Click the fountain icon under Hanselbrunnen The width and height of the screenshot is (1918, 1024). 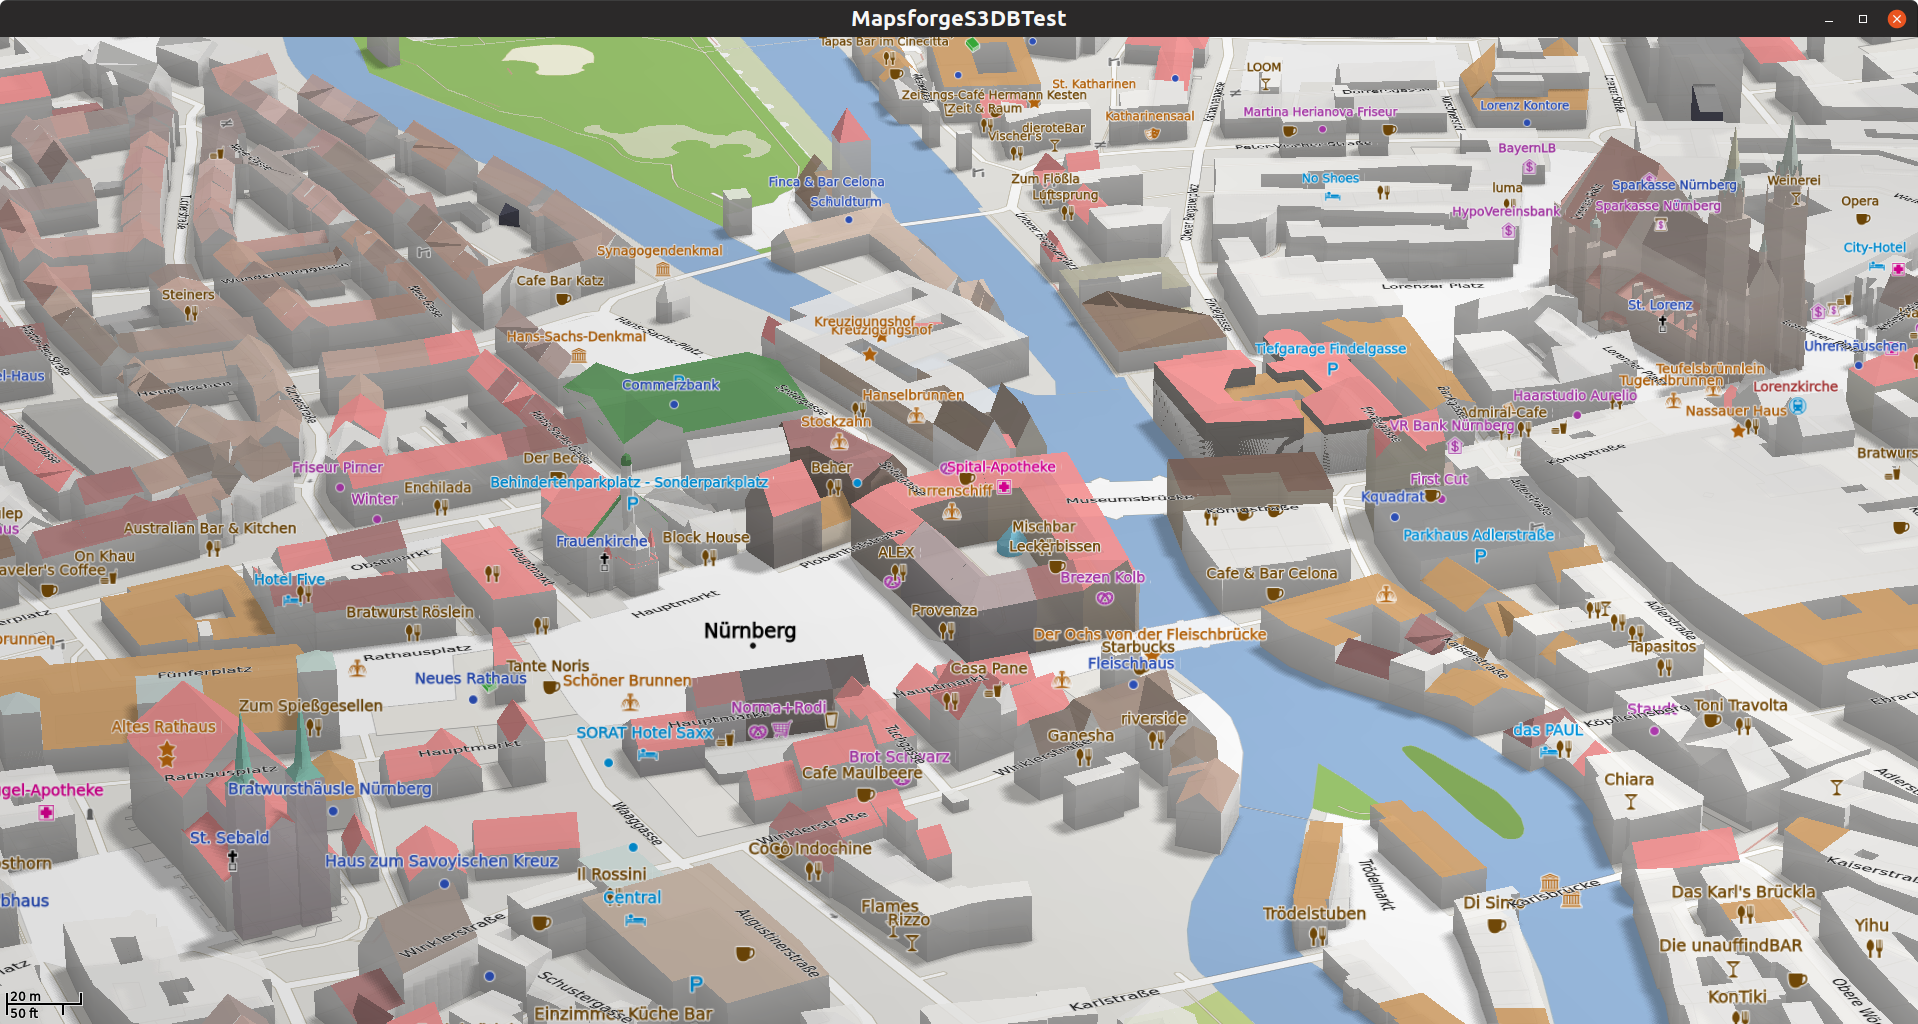tap(915, 415)
